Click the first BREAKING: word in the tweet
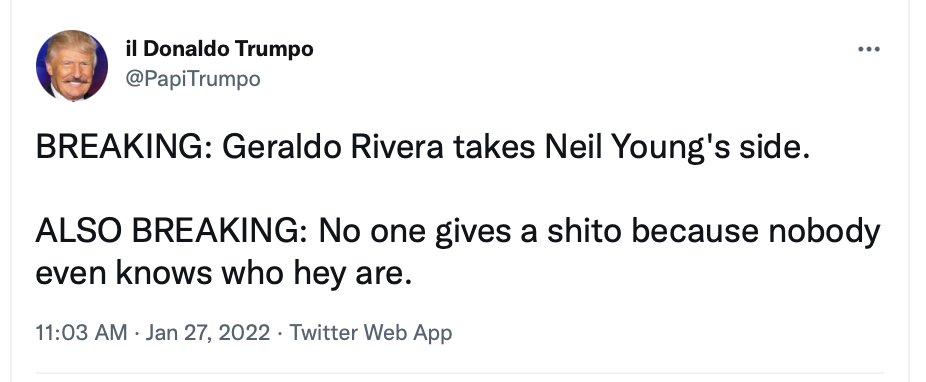Screen dimensions: 926x382 (124, 148)
